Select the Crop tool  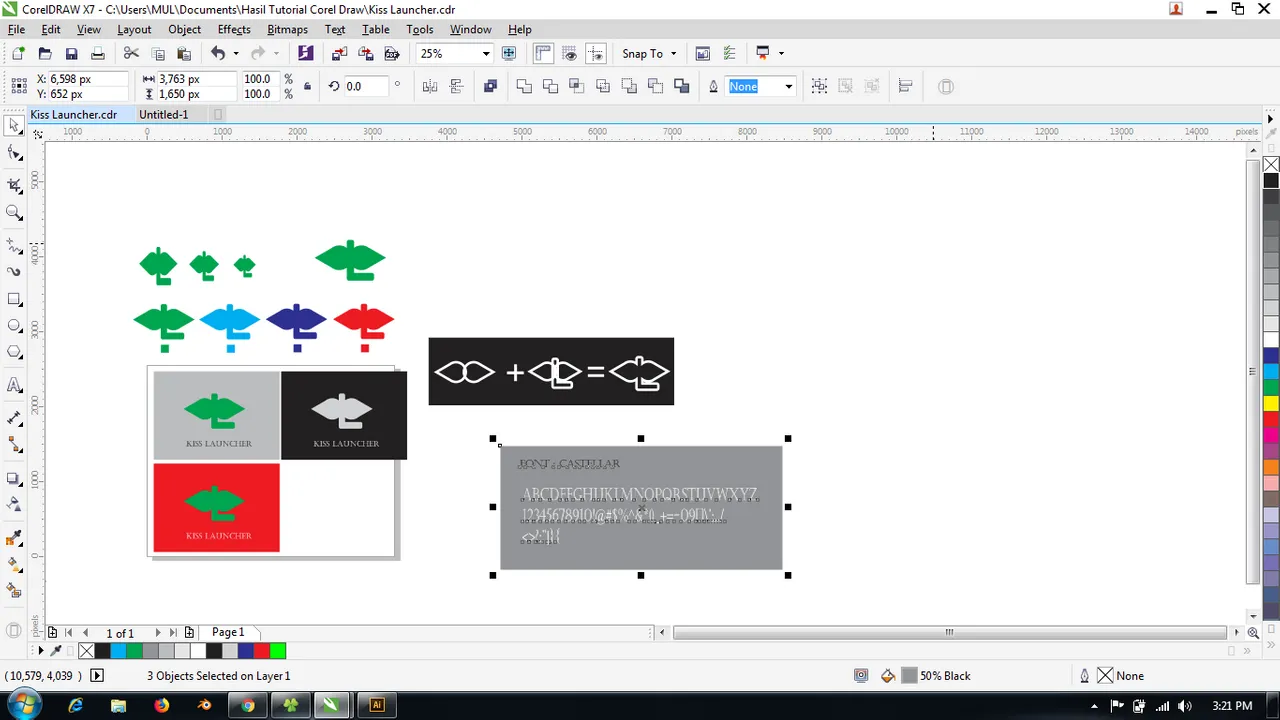14,185
